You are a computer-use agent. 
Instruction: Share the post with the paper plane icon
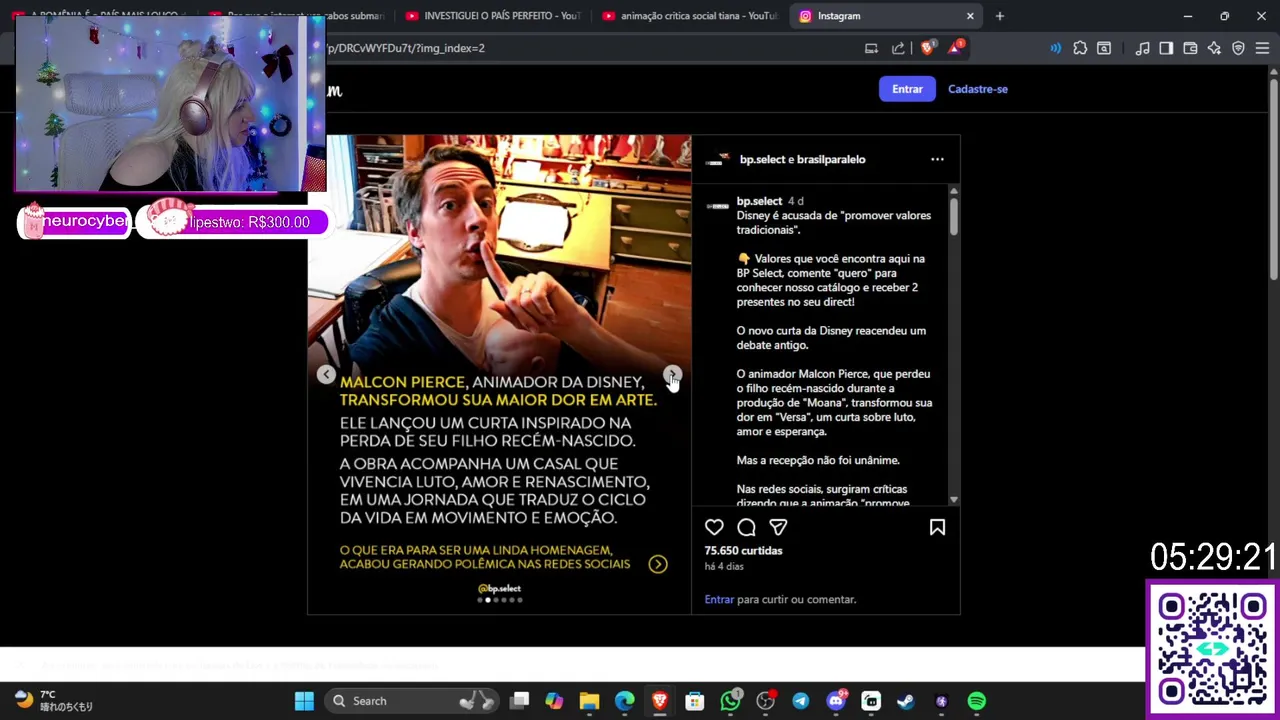coord(778,527)
